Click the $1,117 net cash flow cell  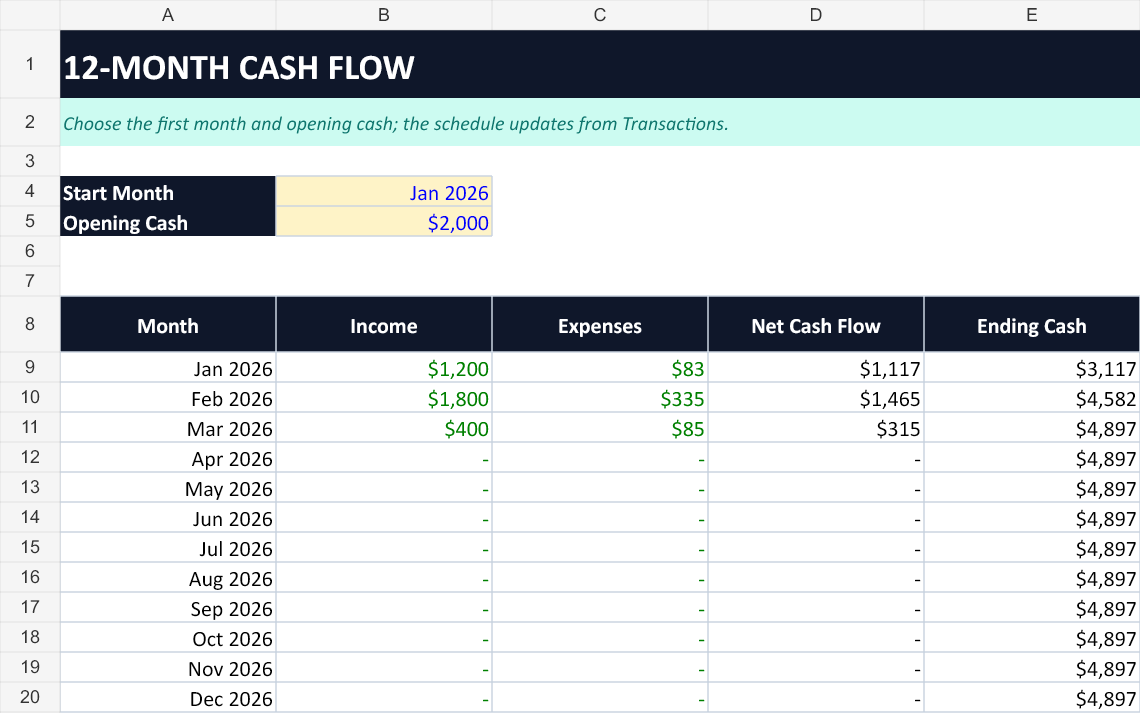tap(816, 368)
